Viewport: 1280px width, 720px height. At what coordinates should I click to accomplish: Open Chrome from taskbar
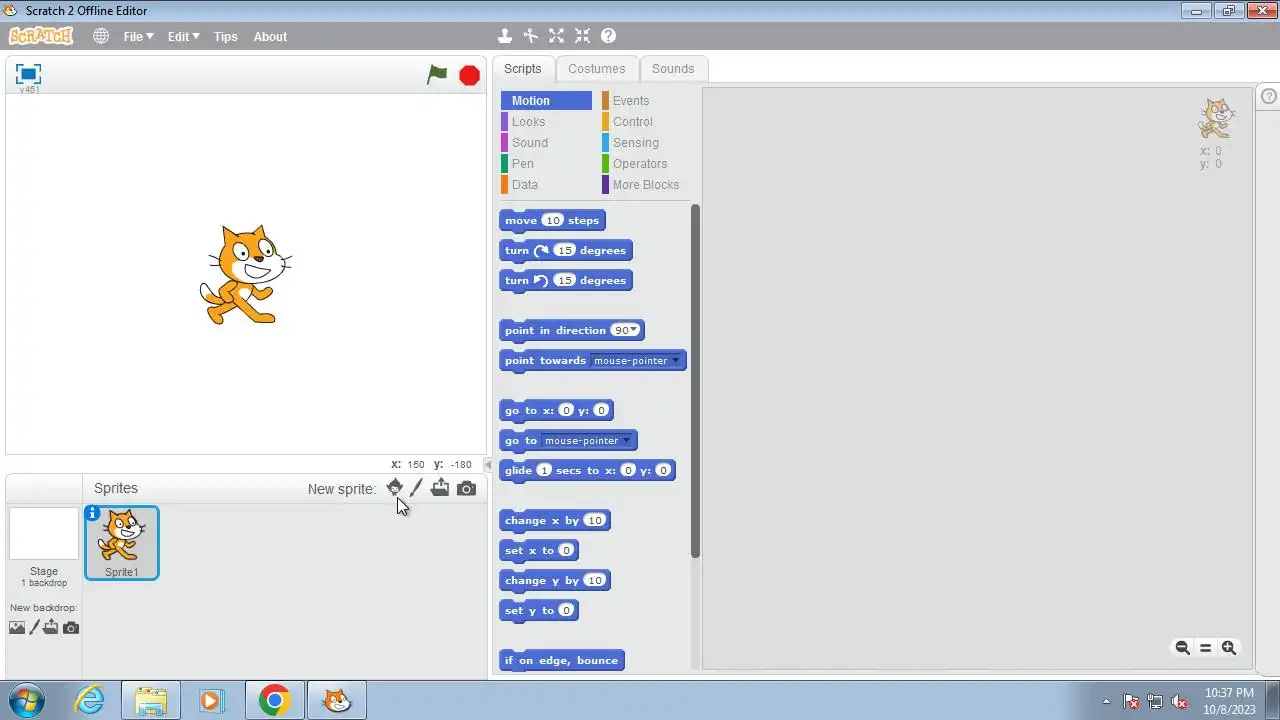coord(274,700)
